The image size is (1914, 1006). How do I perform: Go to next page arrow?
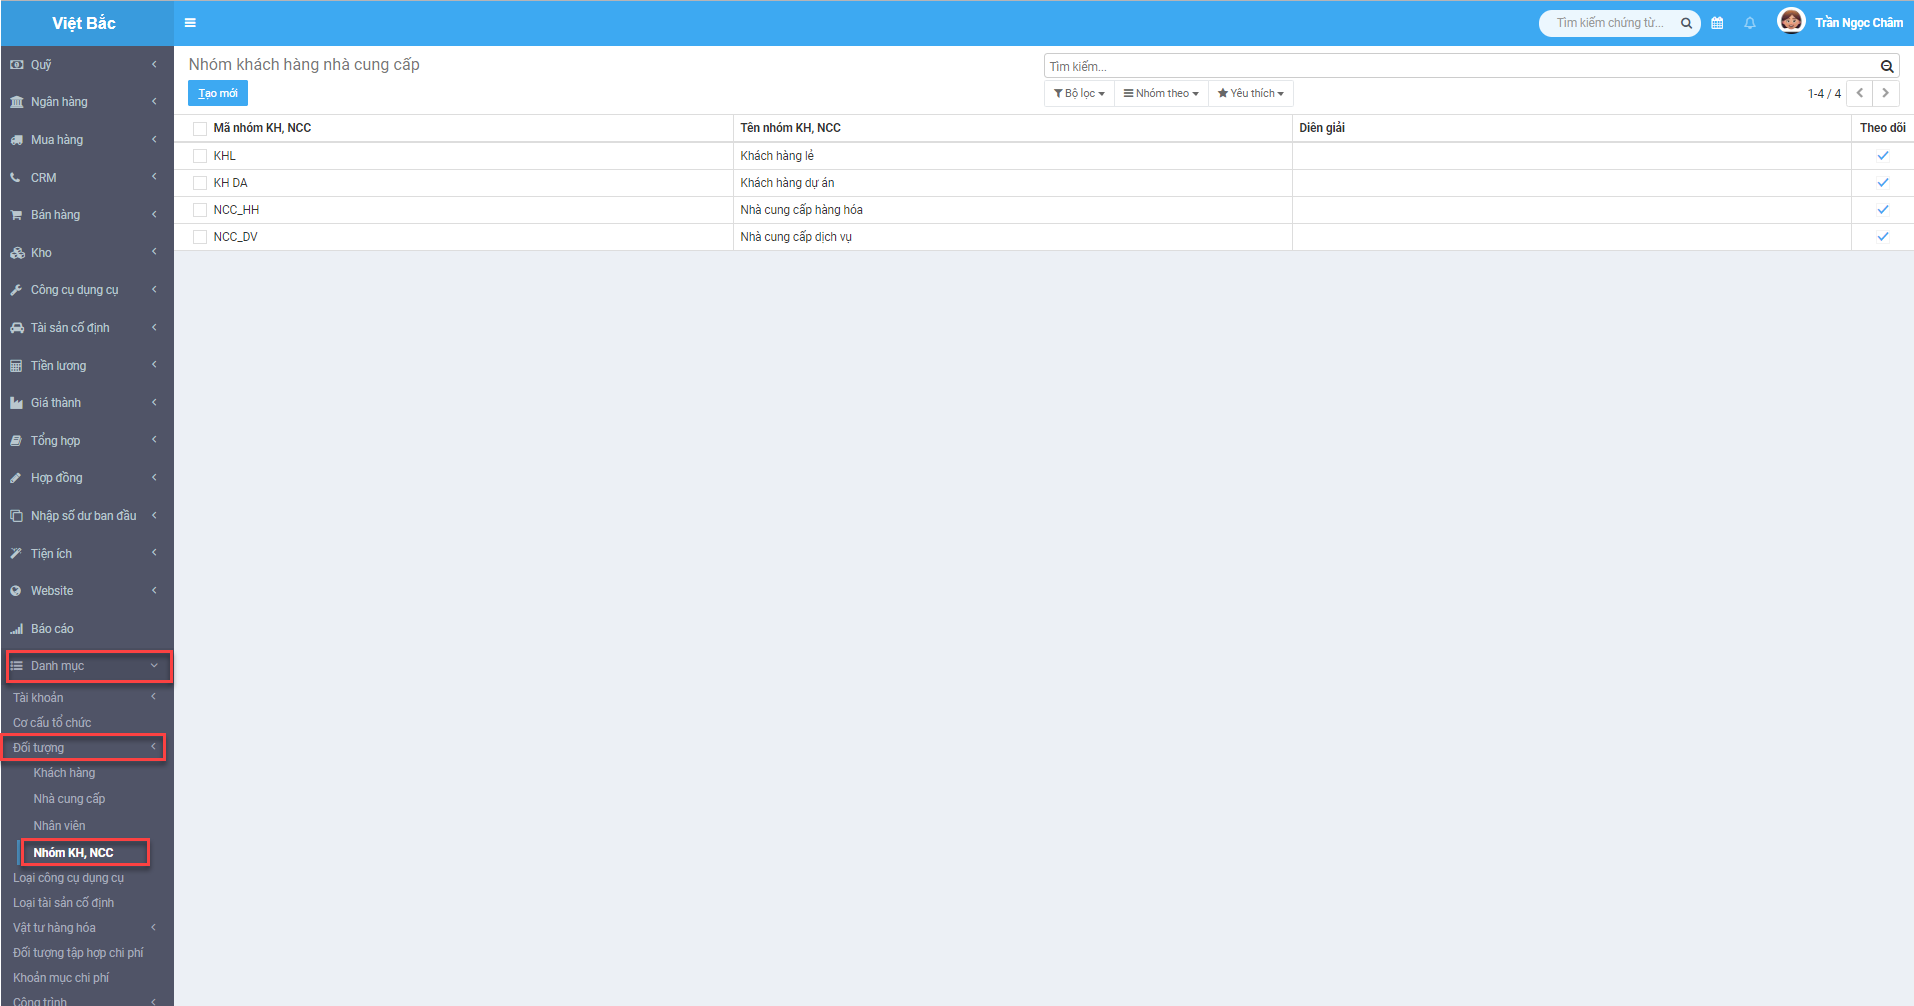click(x=1885, y=93)
